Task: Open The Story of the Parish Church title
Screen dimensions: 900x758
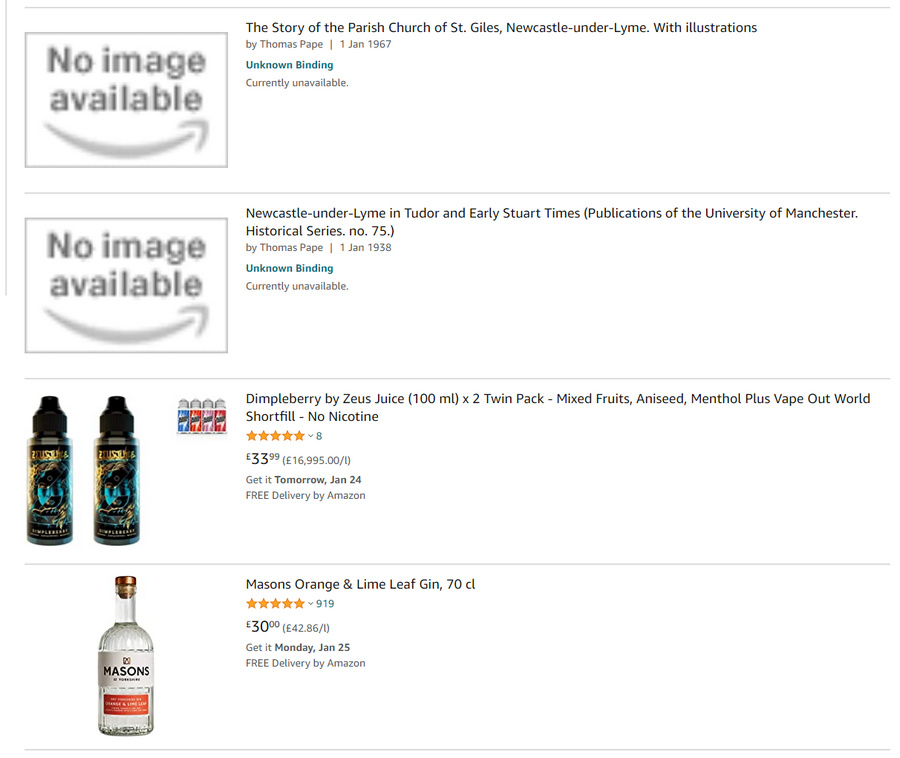Action: coord(501,28)
